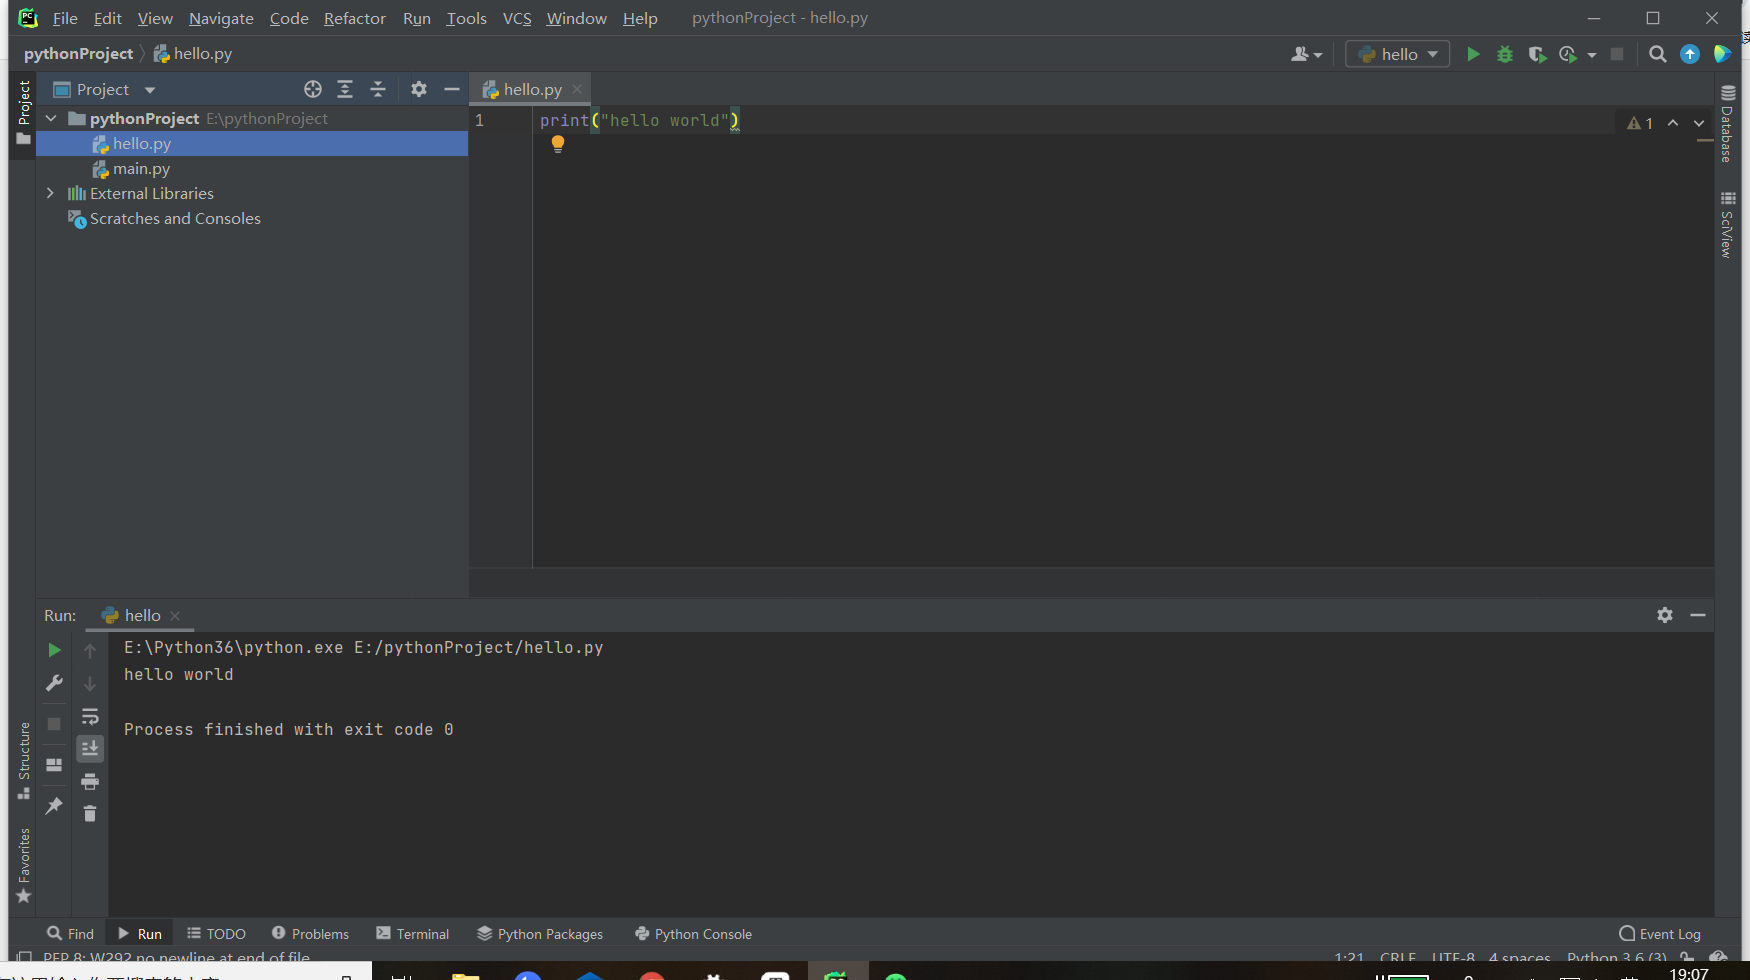1750x980 pixels.
Task: Open the hello run configuration dropdown
Action: [1398, 54]
